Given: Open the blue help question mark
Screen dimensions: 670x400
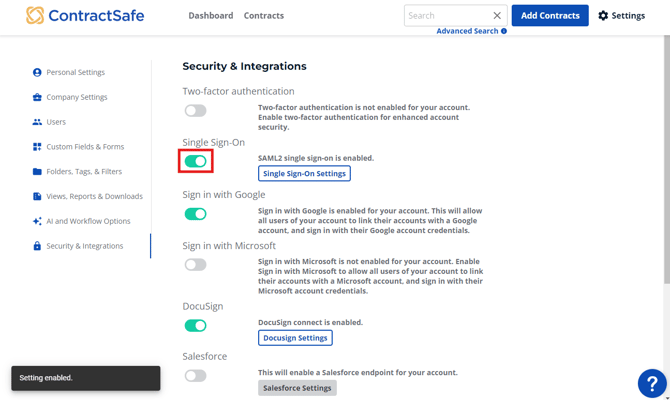Looking at the screenshot, I should pos(651,383).
